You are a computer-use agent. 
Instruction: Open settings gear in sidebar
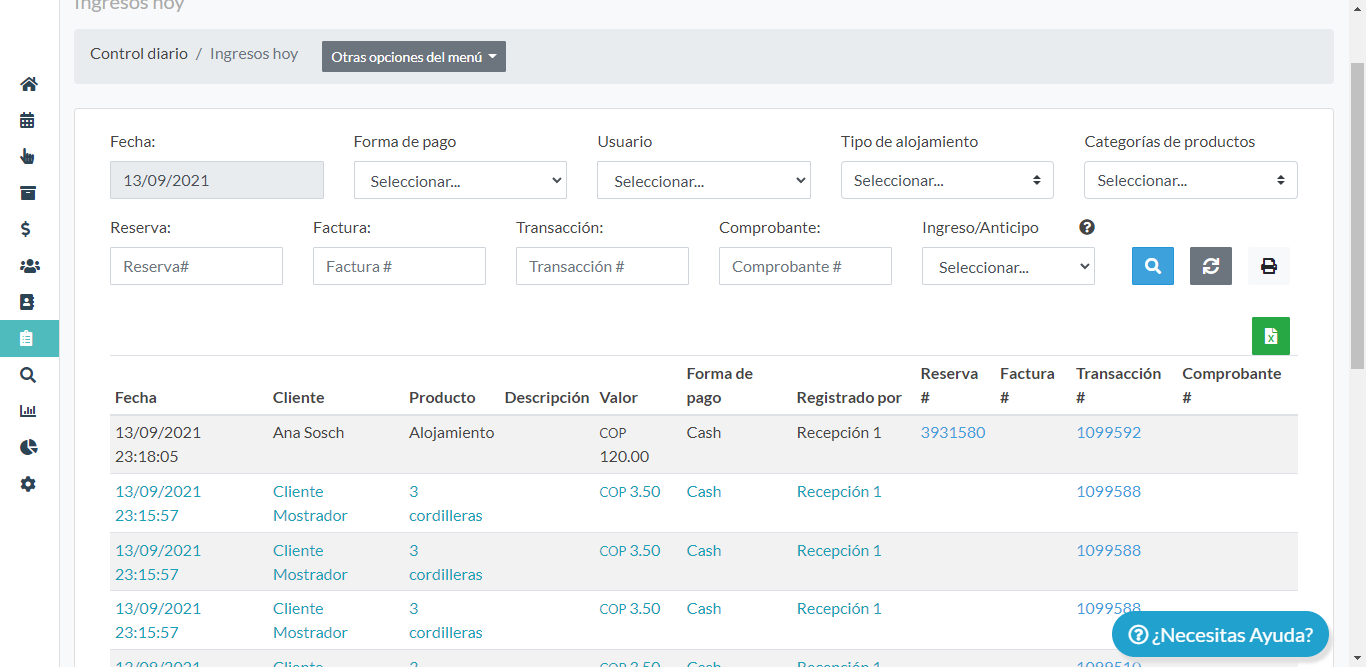(28, 484)
